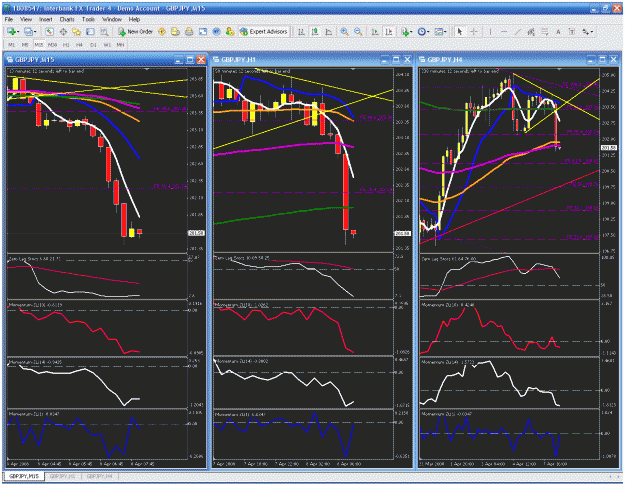Screen dimensions: 625x484
Task: Select the crosshair tool
Action: click(474, 31)
